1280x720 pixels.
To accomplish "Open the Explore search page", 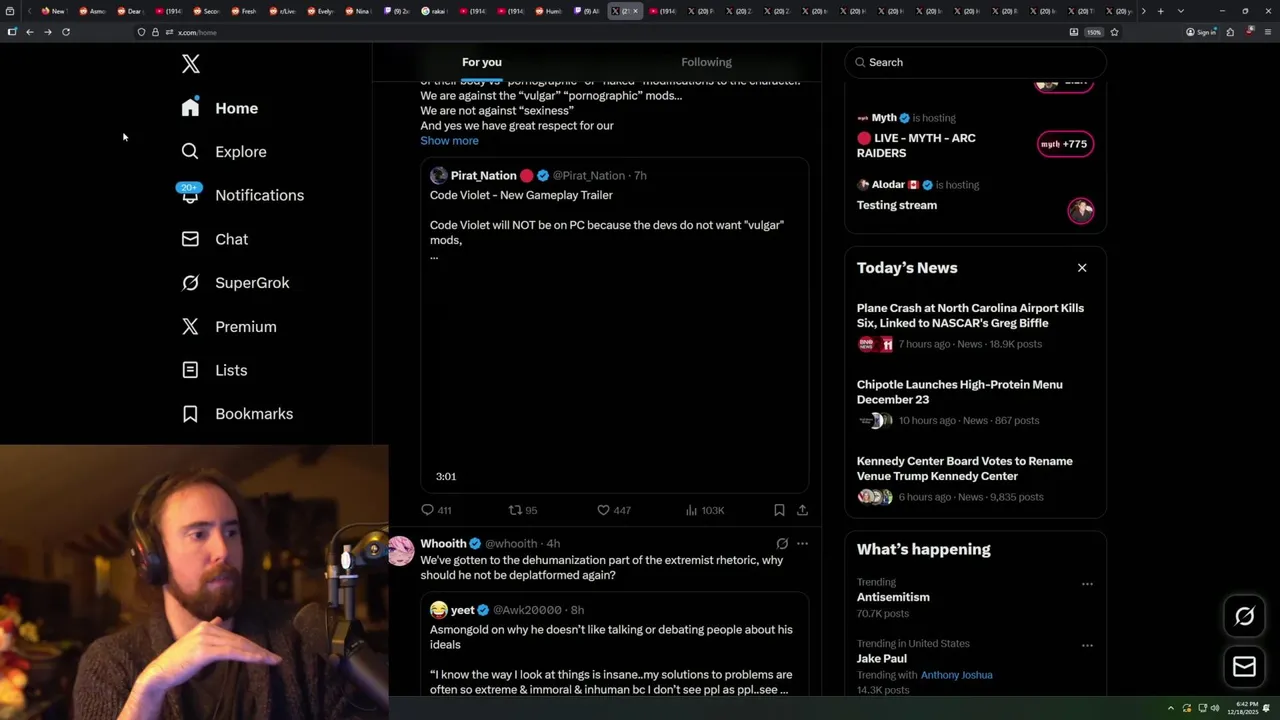I will pos(224,152).
